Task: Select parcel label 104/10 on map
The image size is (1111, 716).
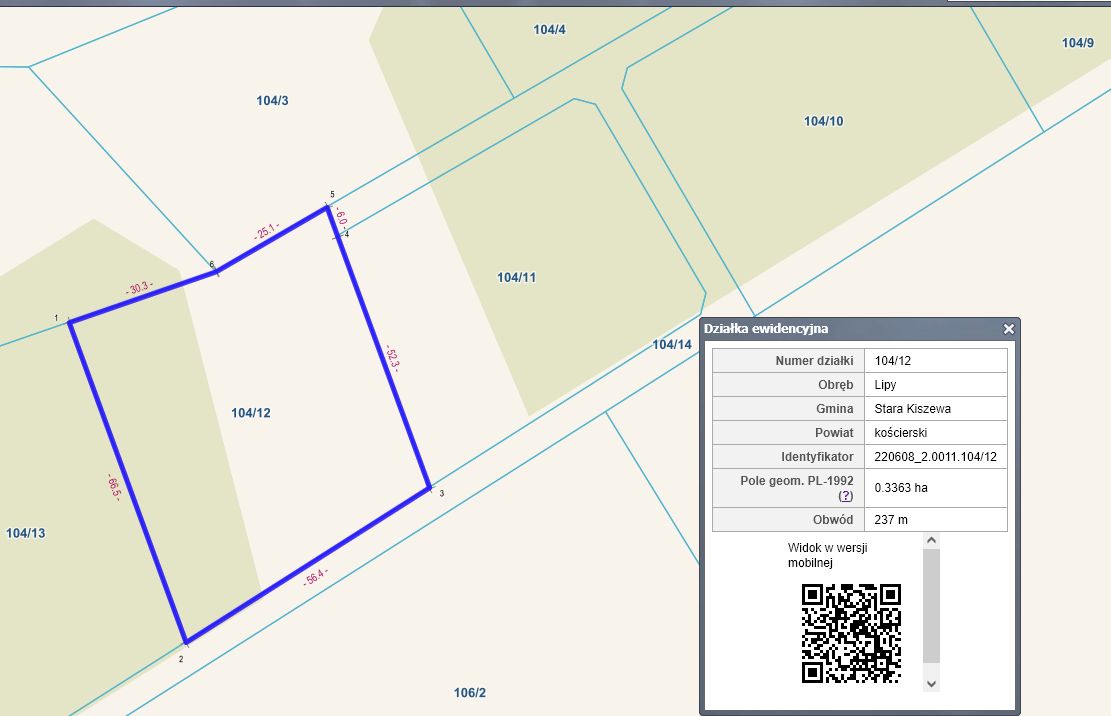Action: (x=823, y=121)
